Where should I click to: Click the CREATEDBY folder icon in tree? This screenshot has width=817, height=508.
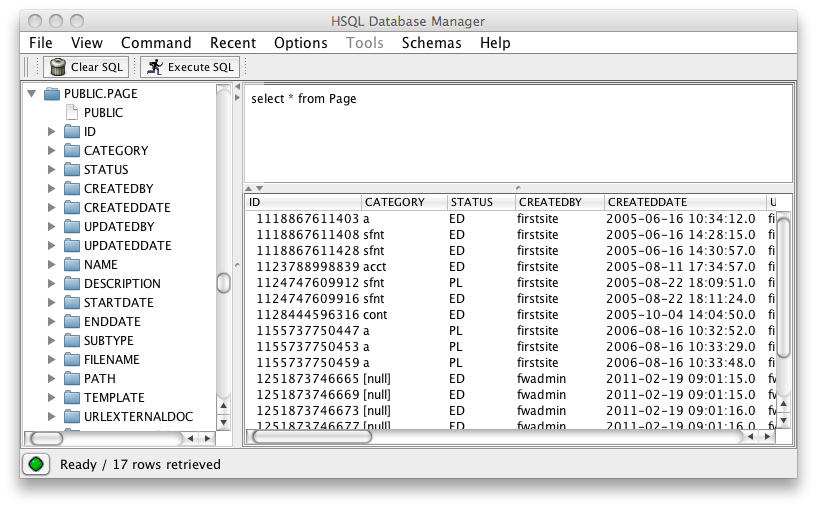pyautogui.click(x=72, y=189)
